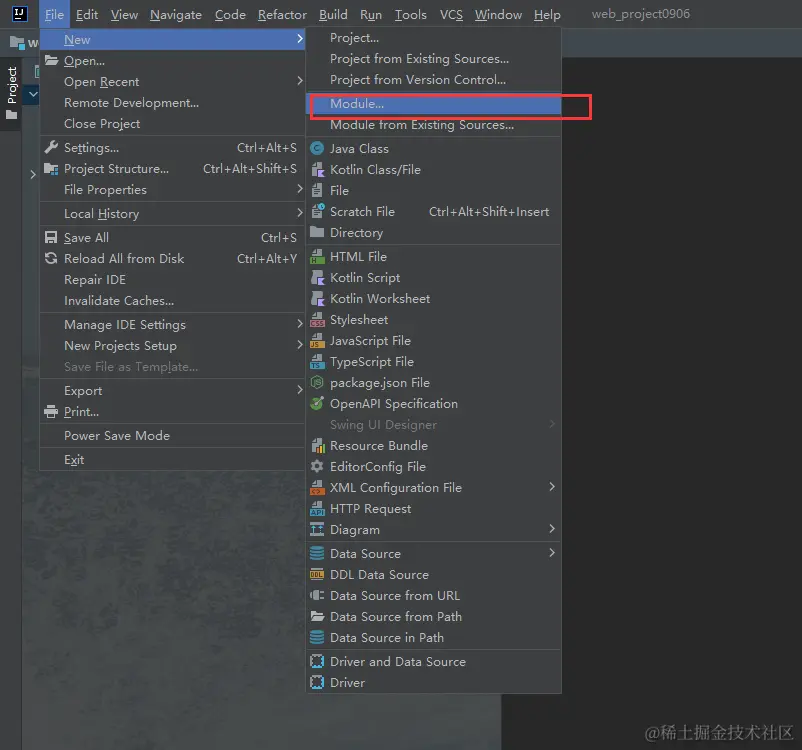Click the Project Structure icon
The image size is (802, 750).
tap(51, 168)
